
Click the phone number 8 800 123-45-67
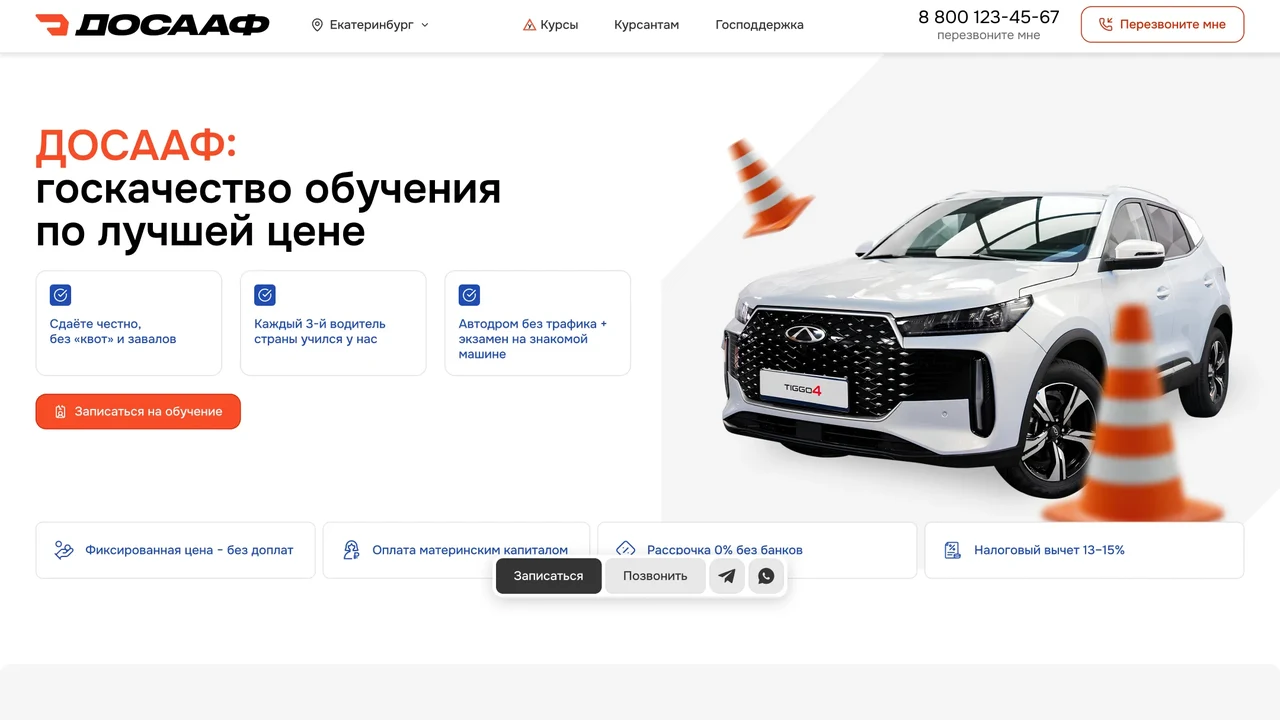pos(989,17)
